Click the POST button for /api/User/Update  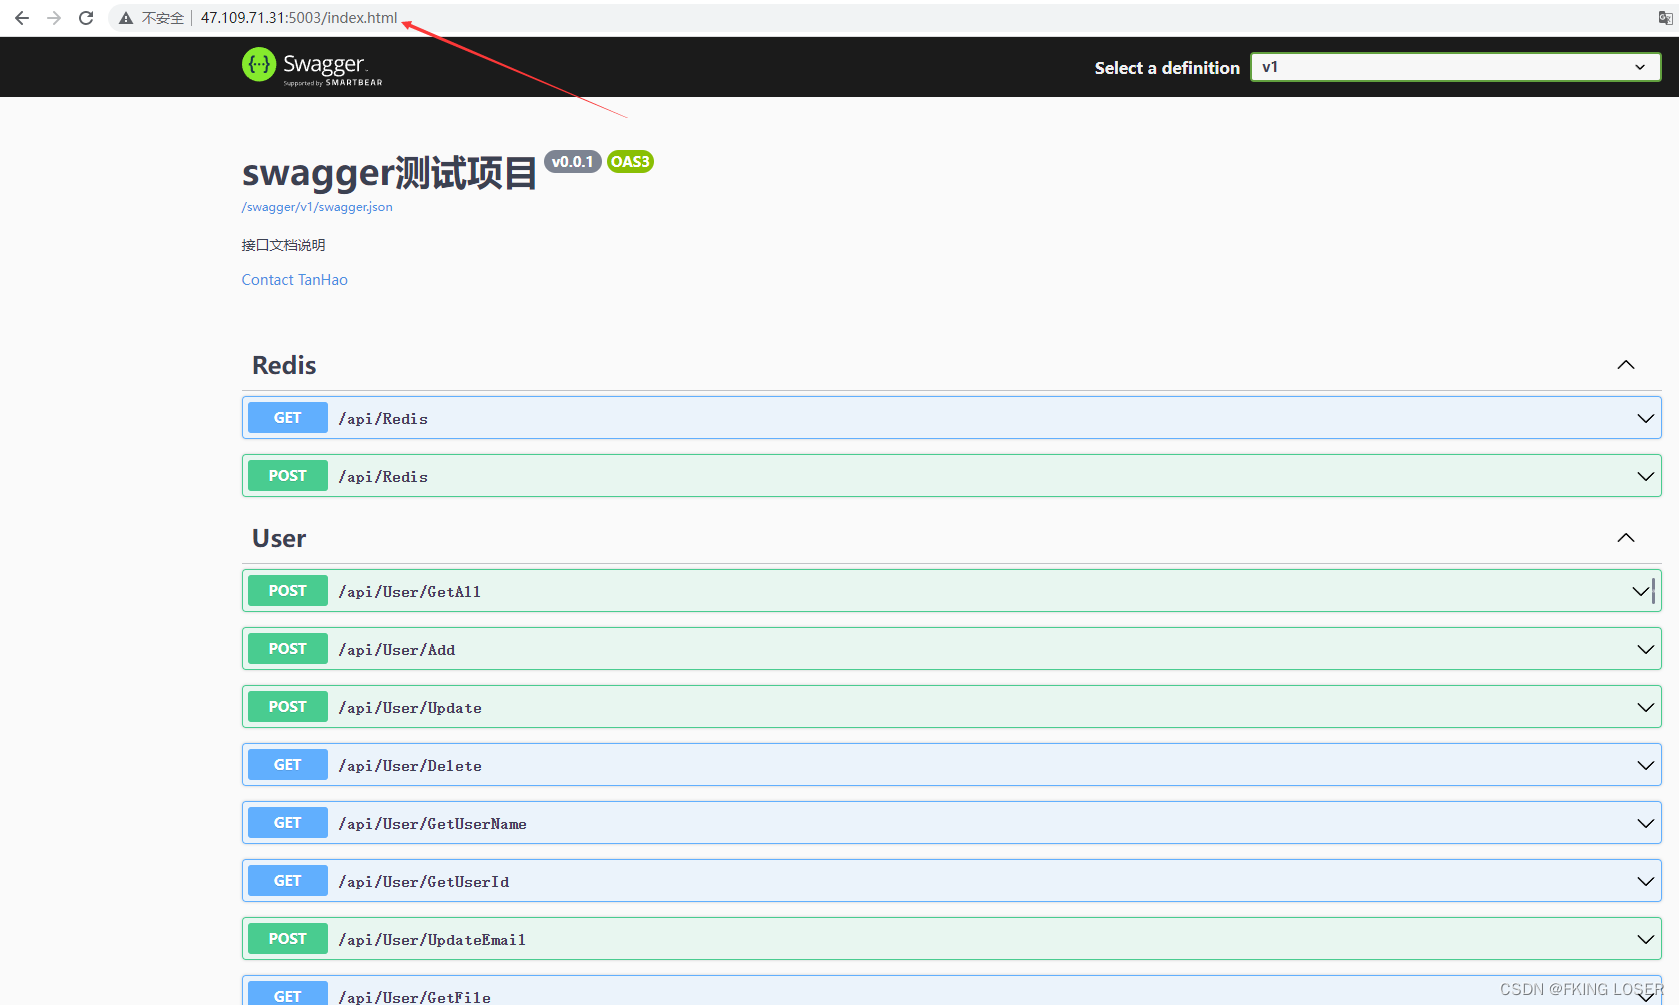288,707
